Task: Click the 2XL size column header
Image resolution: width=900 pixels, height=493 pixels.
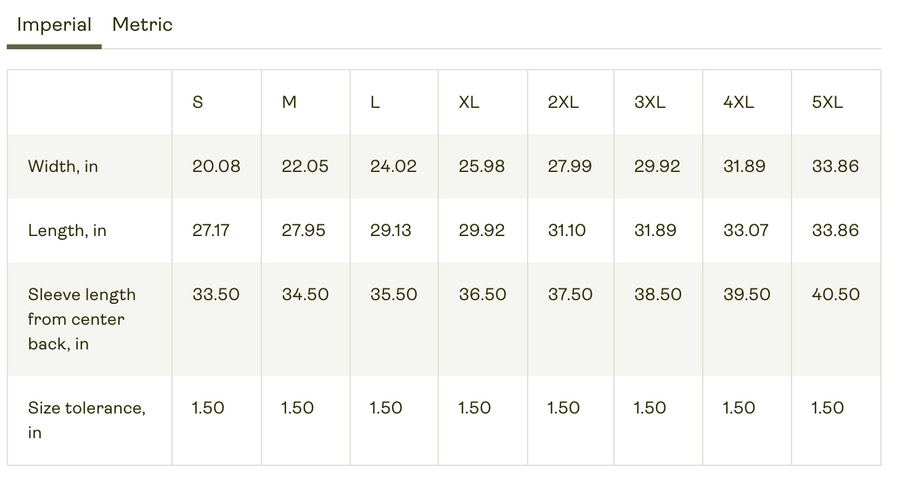Action: click(x=563, y=102)
